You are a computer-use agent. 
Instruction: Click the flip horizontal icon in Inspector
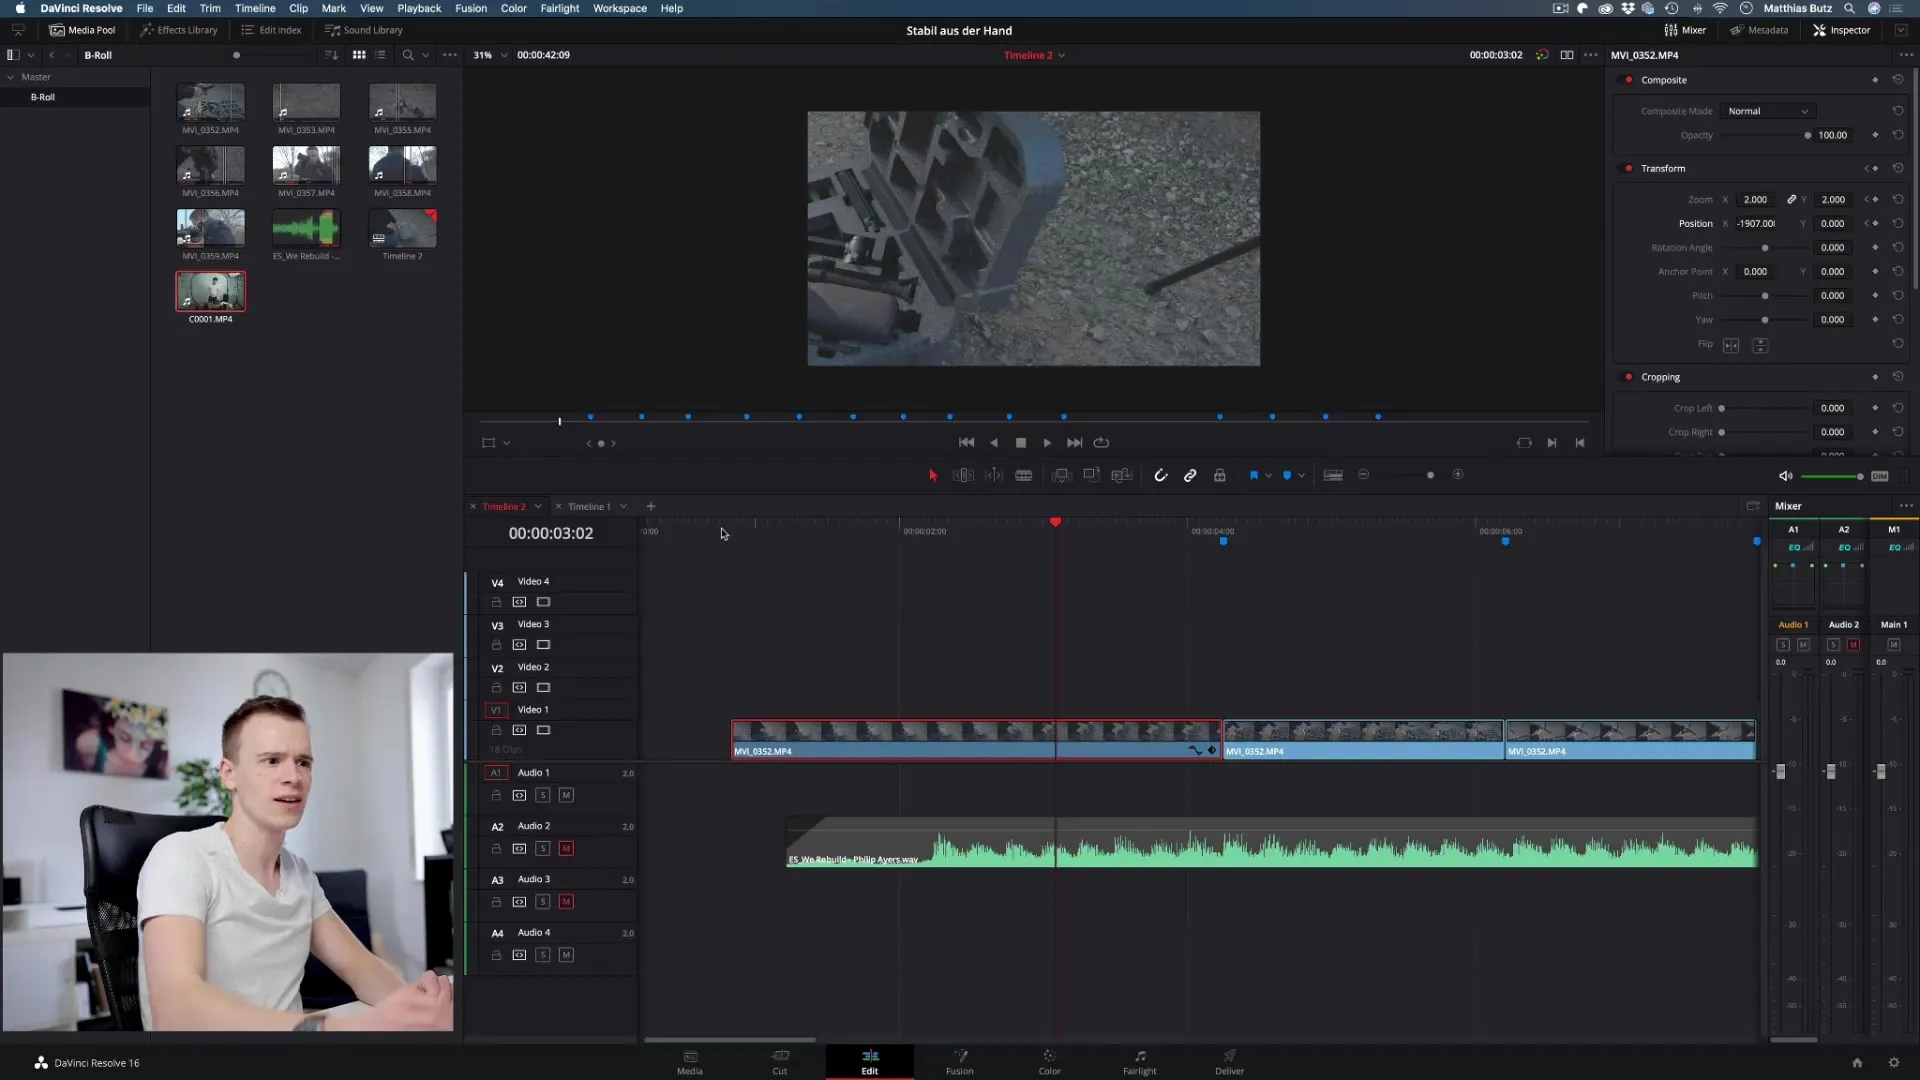pyautogui.click(x=1731, y=345)
